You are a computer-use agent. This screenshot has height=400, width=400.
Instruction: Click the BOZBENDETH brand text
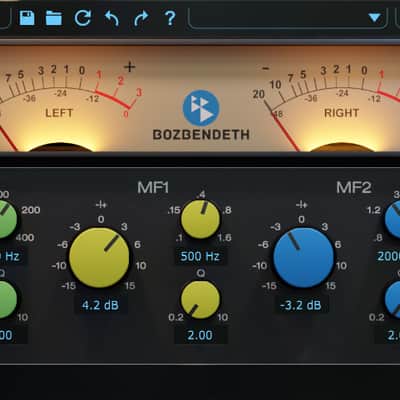click(201, 135)
